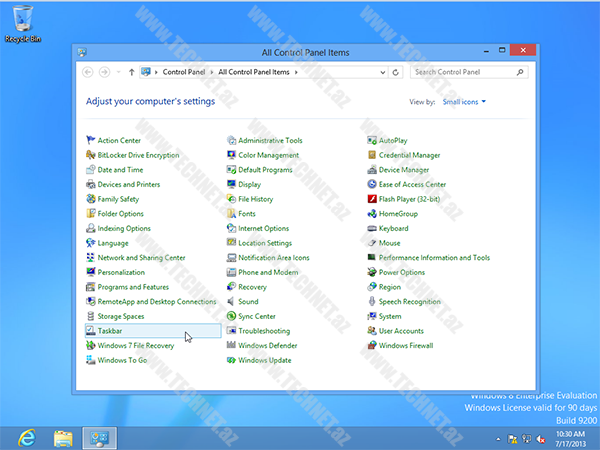Open Date and Time icon
This screenshot has height=450, width=600.
tap(91, 170)
